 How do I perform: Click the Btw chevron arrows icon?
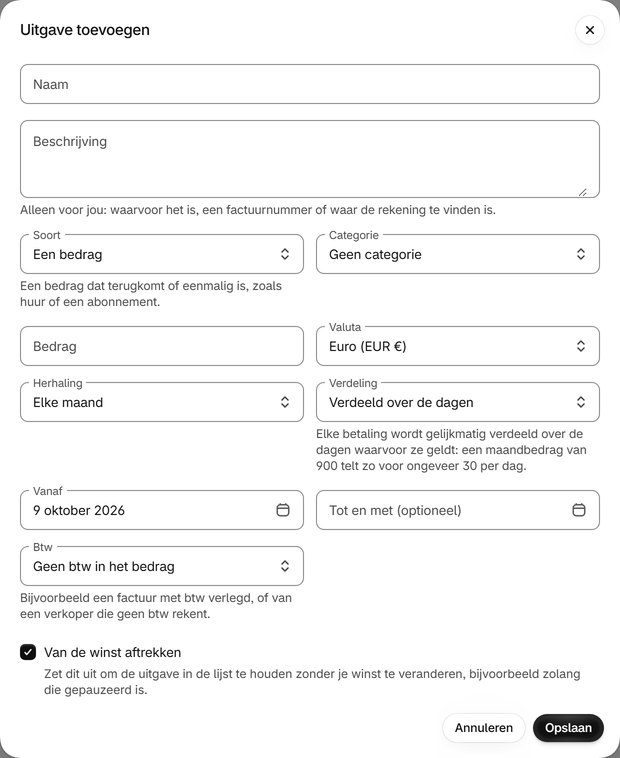pos(285,566)
